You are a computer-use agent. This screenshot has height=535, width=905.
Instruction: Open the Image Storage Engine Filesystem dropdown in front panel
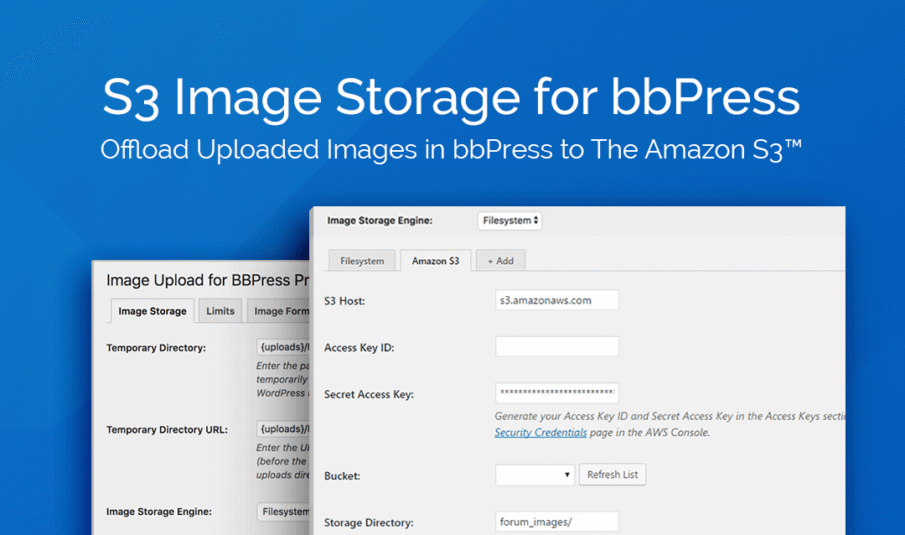[x=509, y=220]
